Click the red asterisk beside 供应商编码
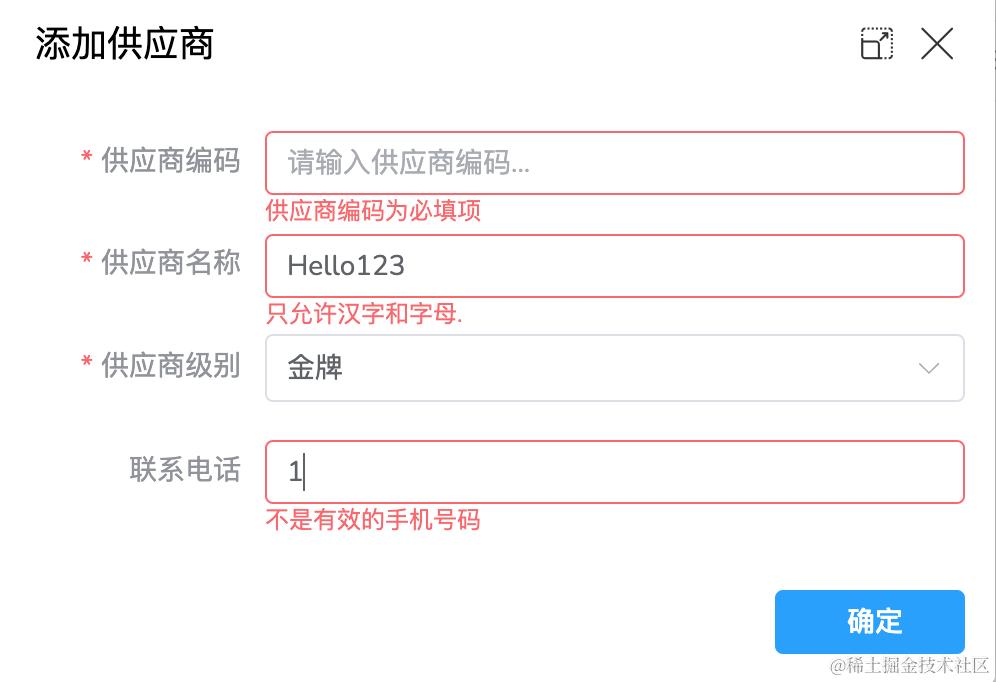Viewport: 996px width, 682px height. pos(87,159)
